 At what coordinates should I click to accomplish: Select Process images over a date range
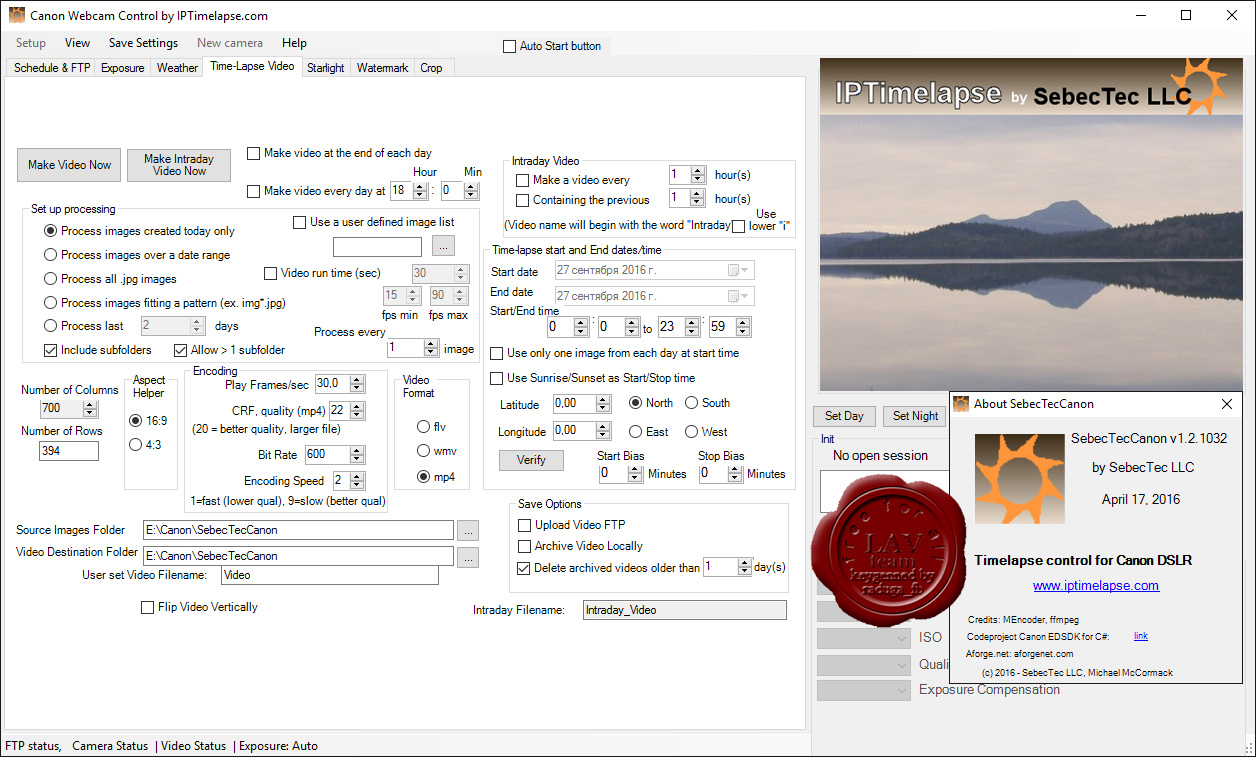tap(51, 255)
